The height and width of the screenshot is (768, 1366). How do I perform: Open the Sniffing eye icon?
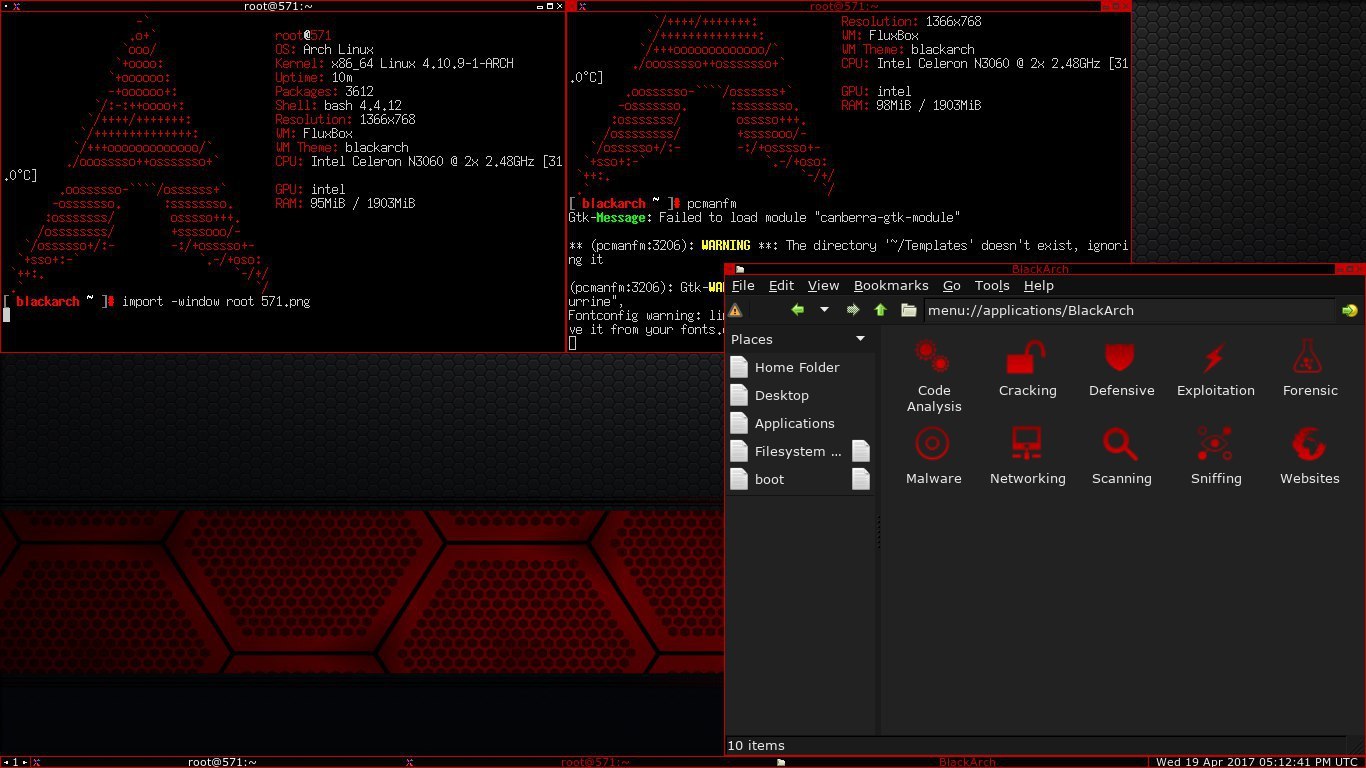[x=1215, y=444]
